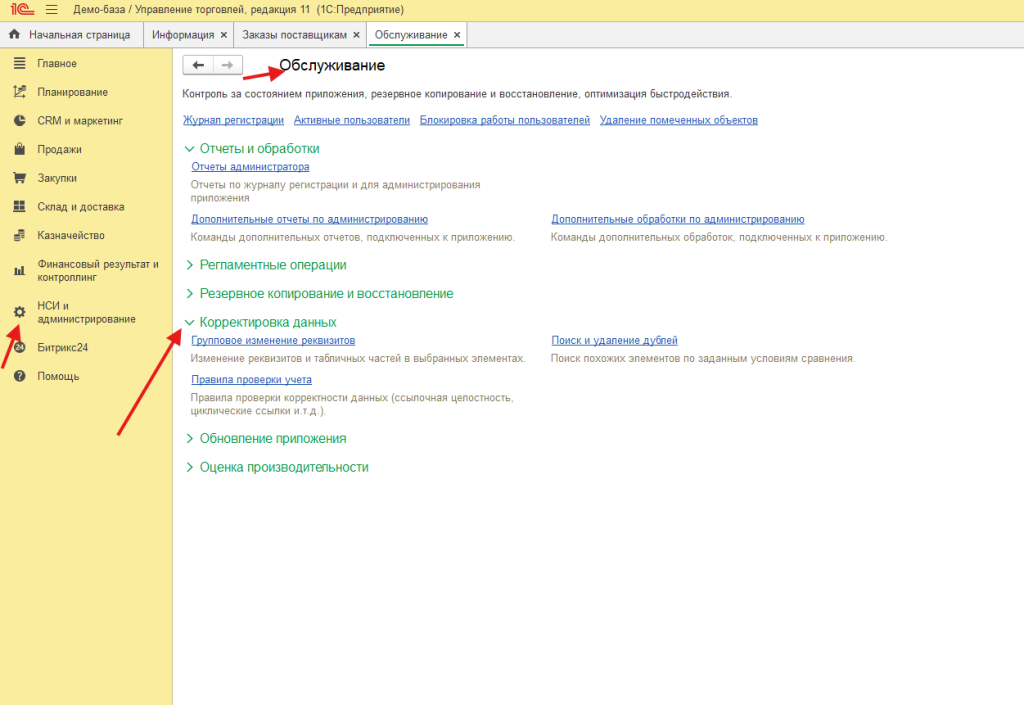
Task: Expand Резервное копирование и восстановление section
Action: [x=190, y=294]
